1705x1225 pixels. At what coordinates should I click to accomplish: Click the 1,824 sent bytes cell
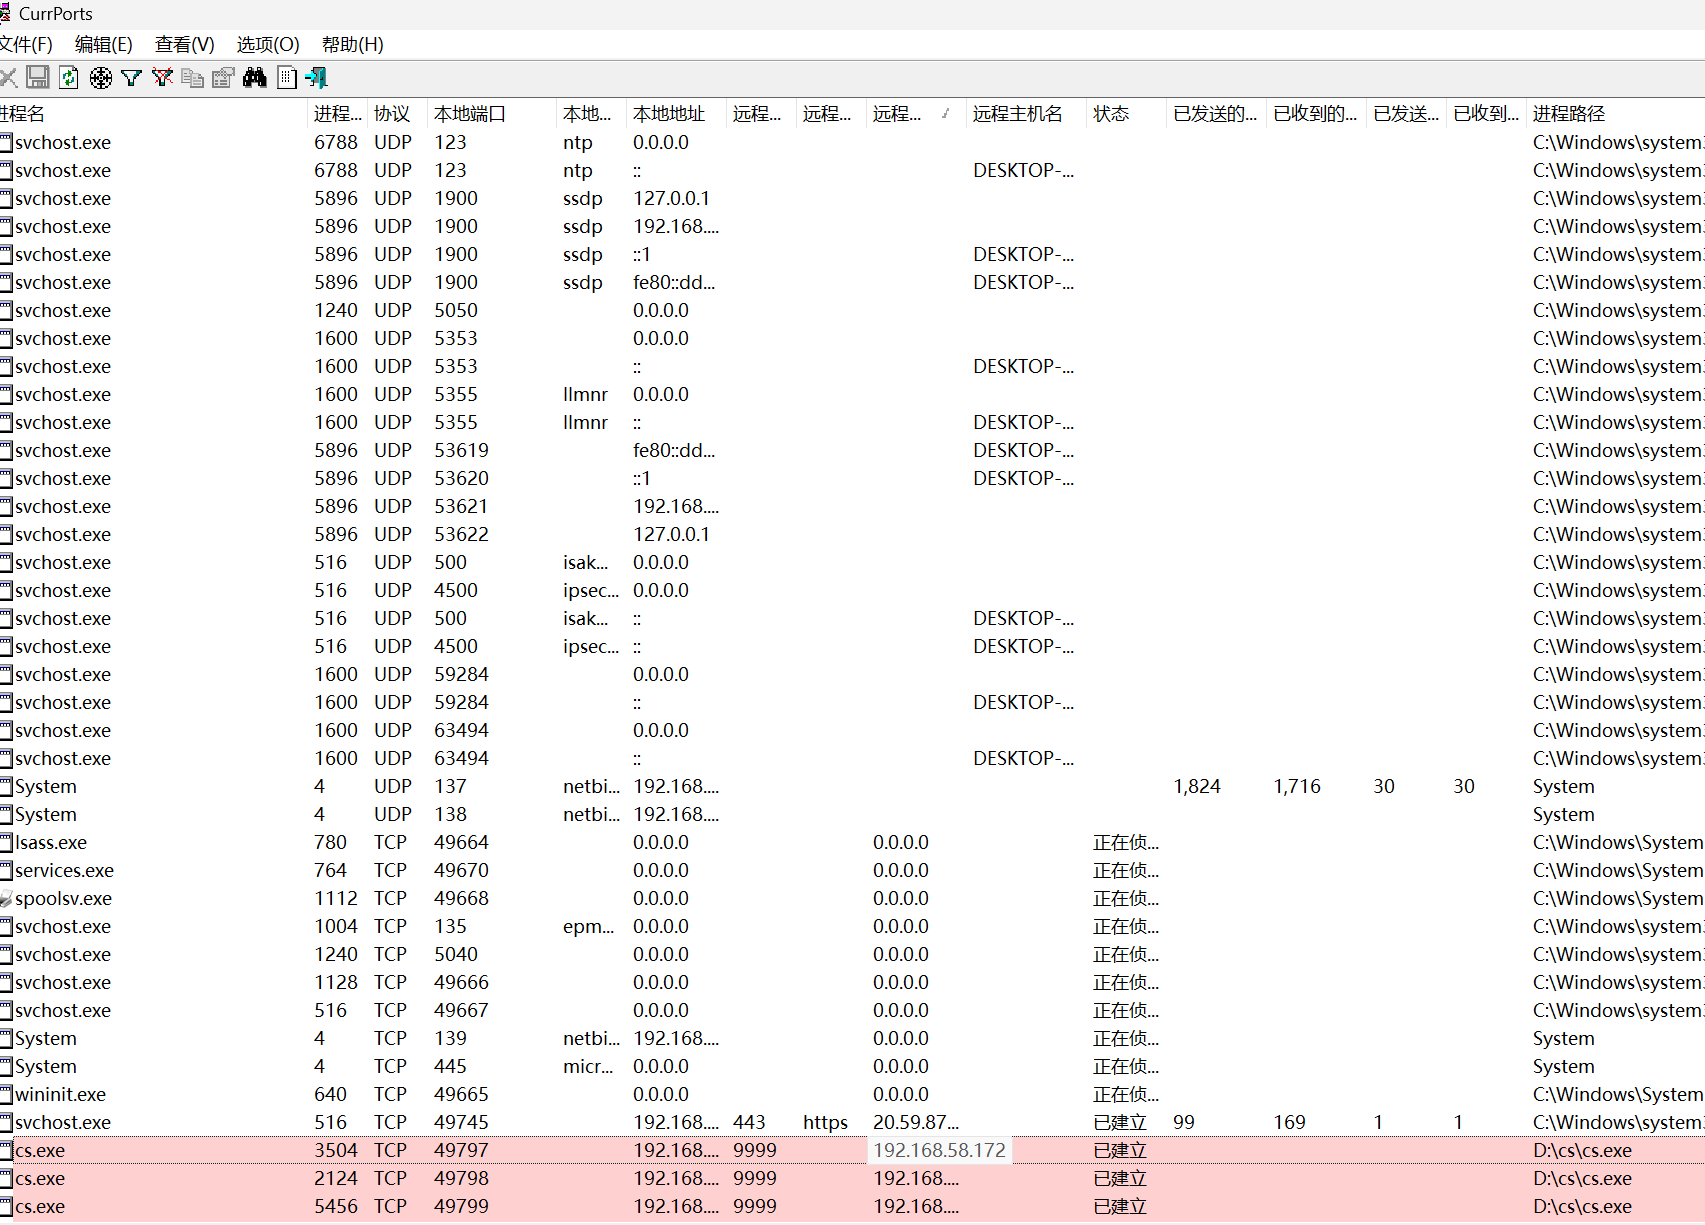(1196, 786)
